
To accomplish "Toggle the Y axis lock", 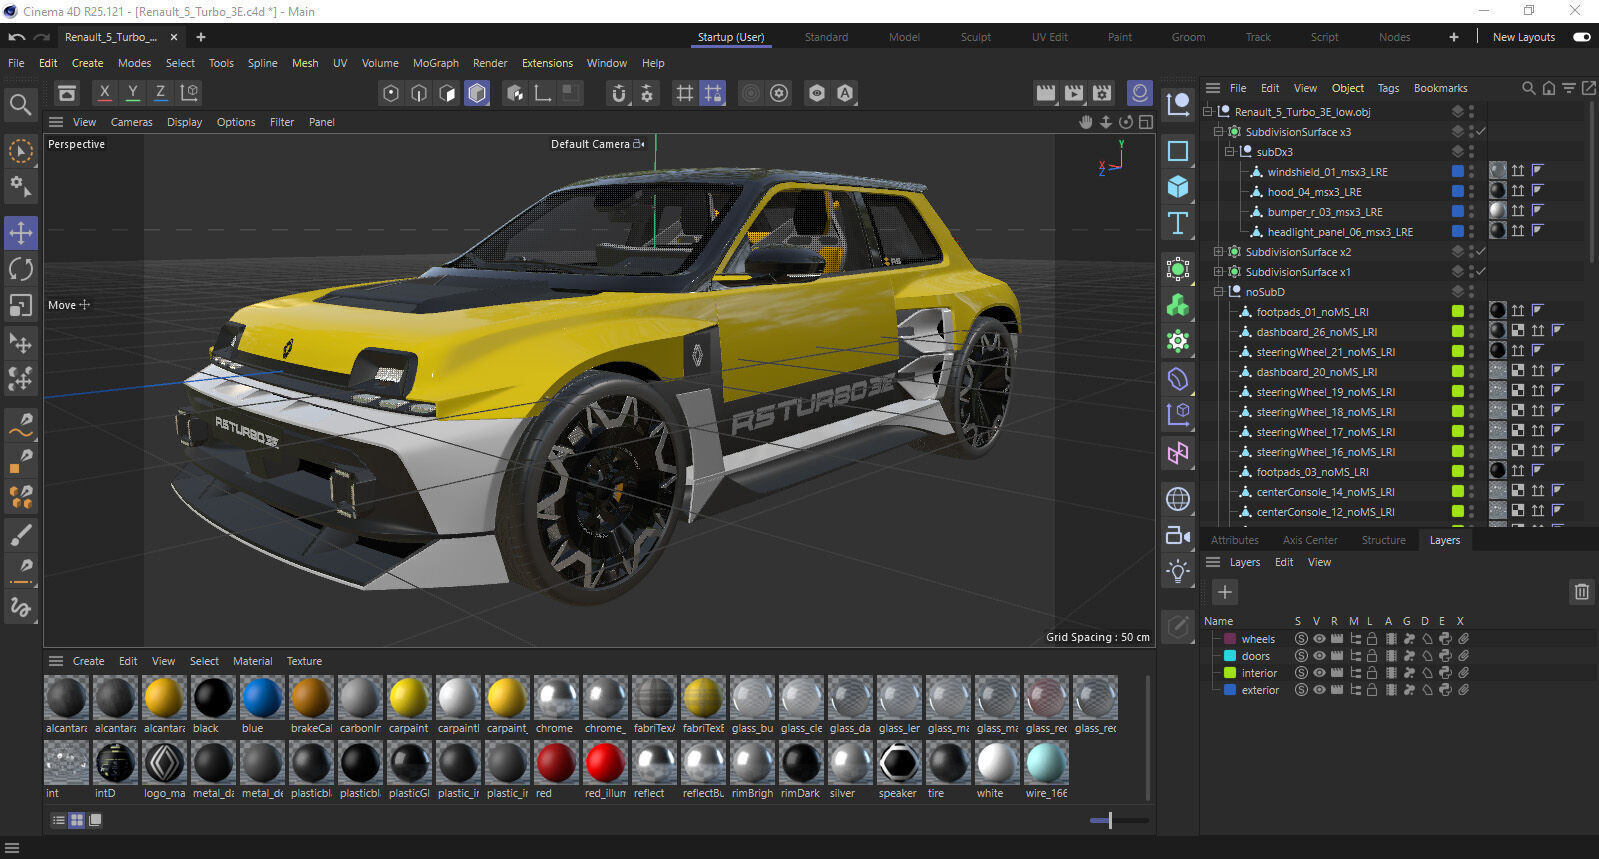I will pos(132,93).
